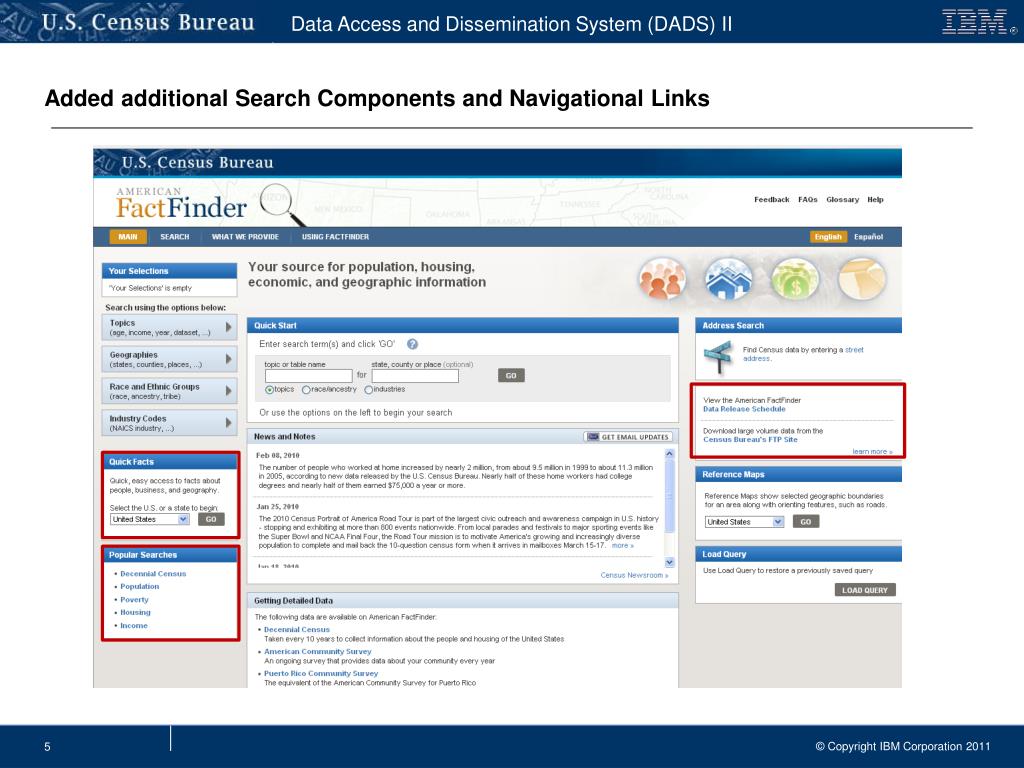The image size is (1024, 768).
Task: Click GO in the Reference Maps panel
Action: pyautogui.click(x=806, y=522)
